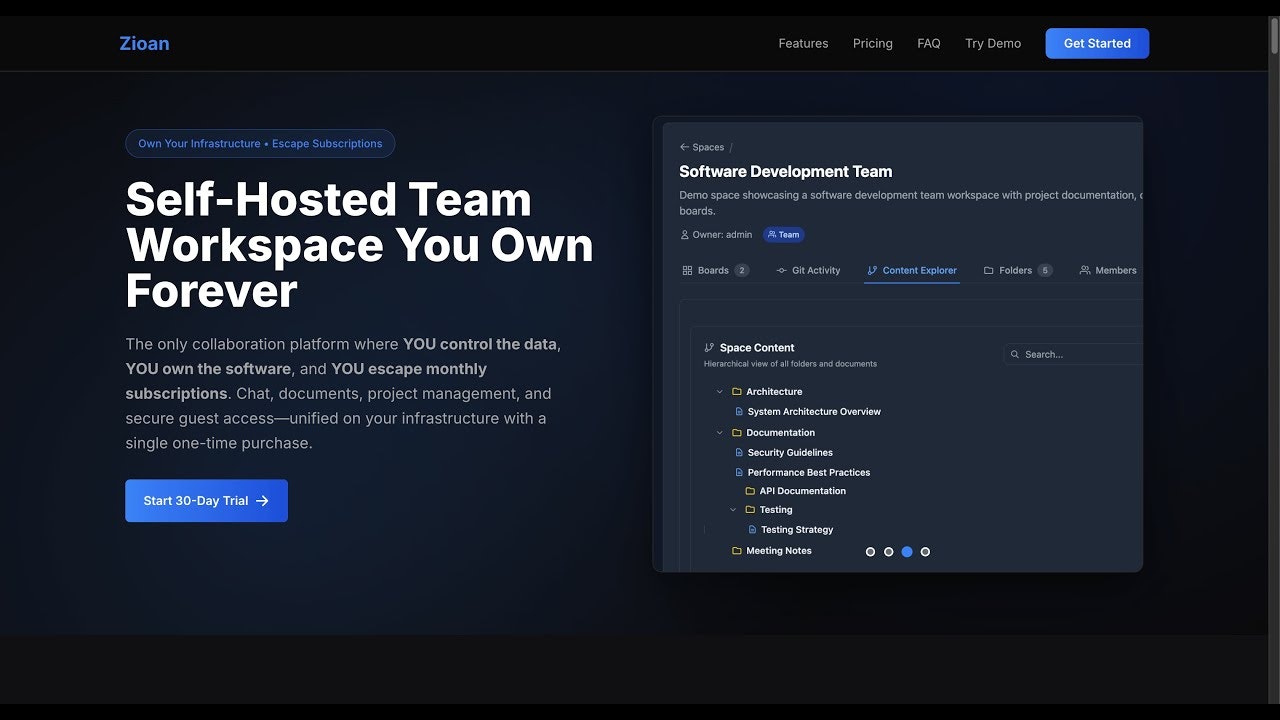Click the Owner: admin text
The image size is (1280, 720).
point(722,235)
